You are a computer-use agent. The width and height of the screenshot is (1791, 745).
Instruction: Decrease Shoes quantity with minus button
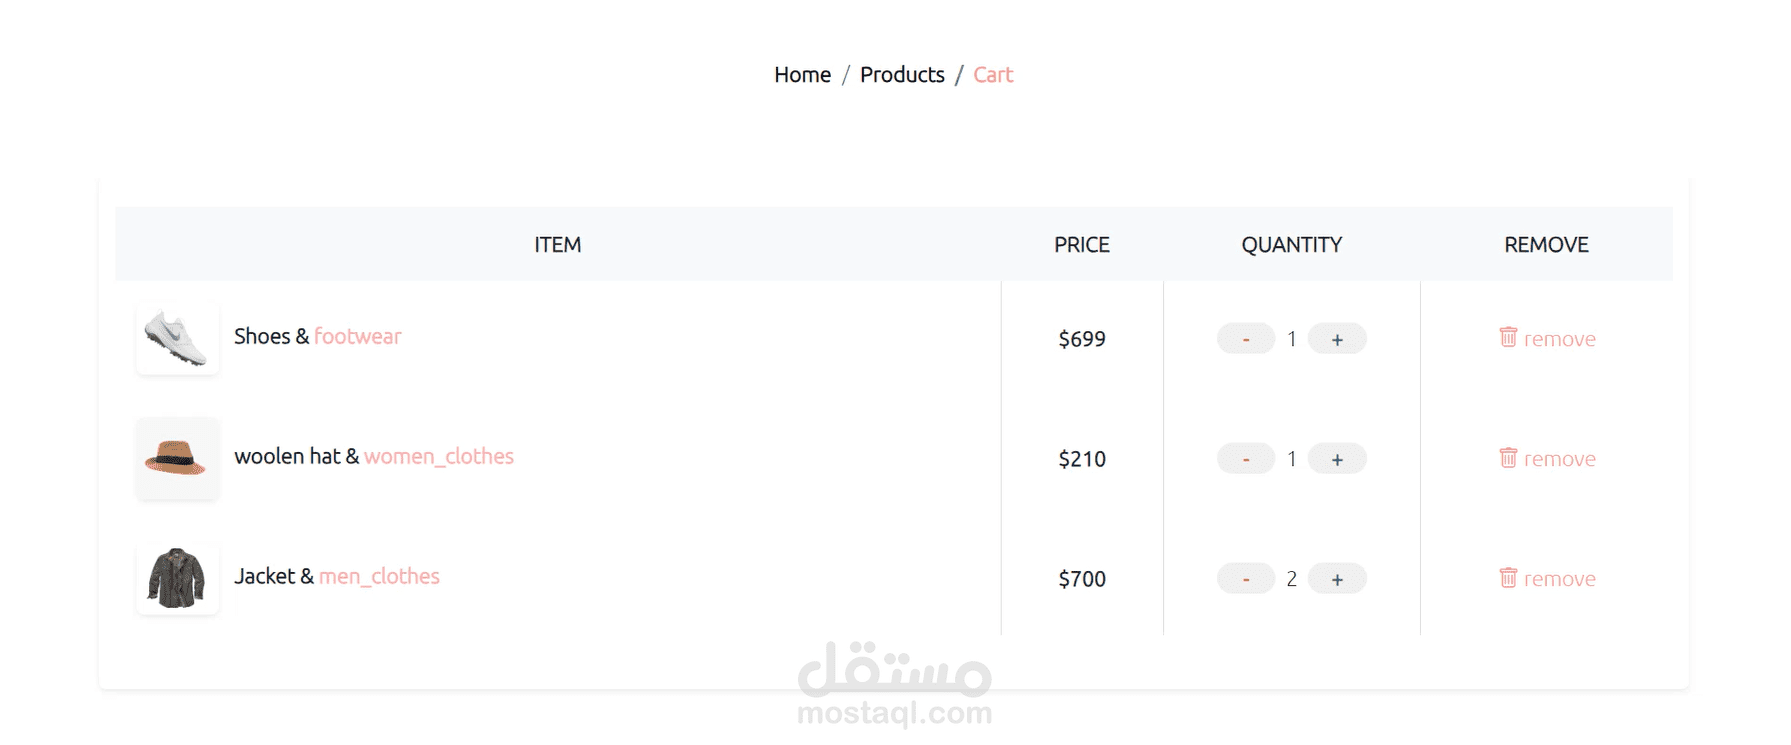click(x=1246, y=339)
